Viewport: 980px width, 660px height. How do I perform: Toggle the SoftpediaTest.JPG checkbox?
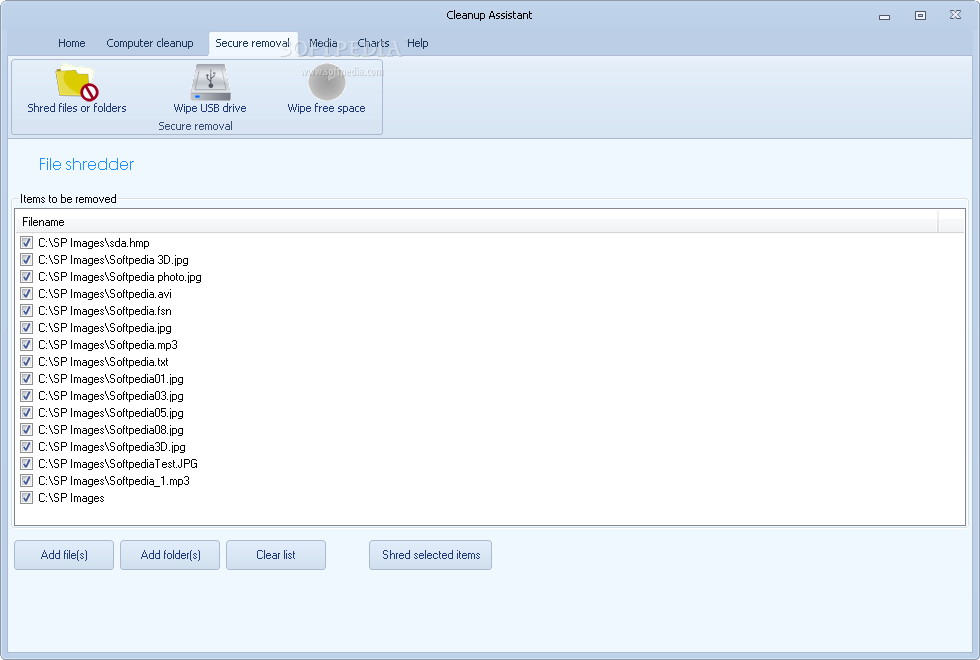pyautogui.click(x=26, y=464)
